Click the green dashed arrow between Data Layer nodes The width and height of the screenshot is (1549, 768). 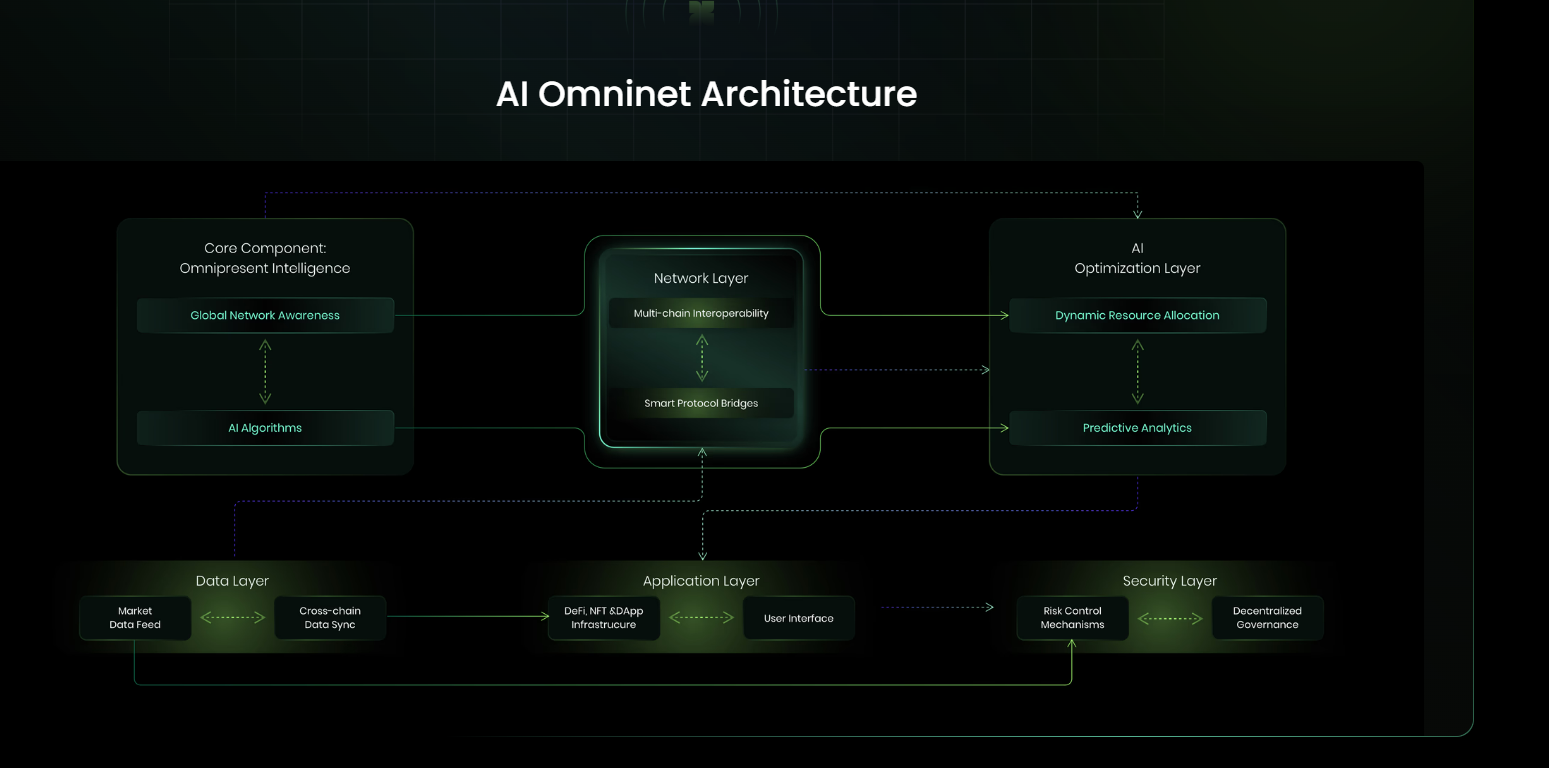(232, 617)
